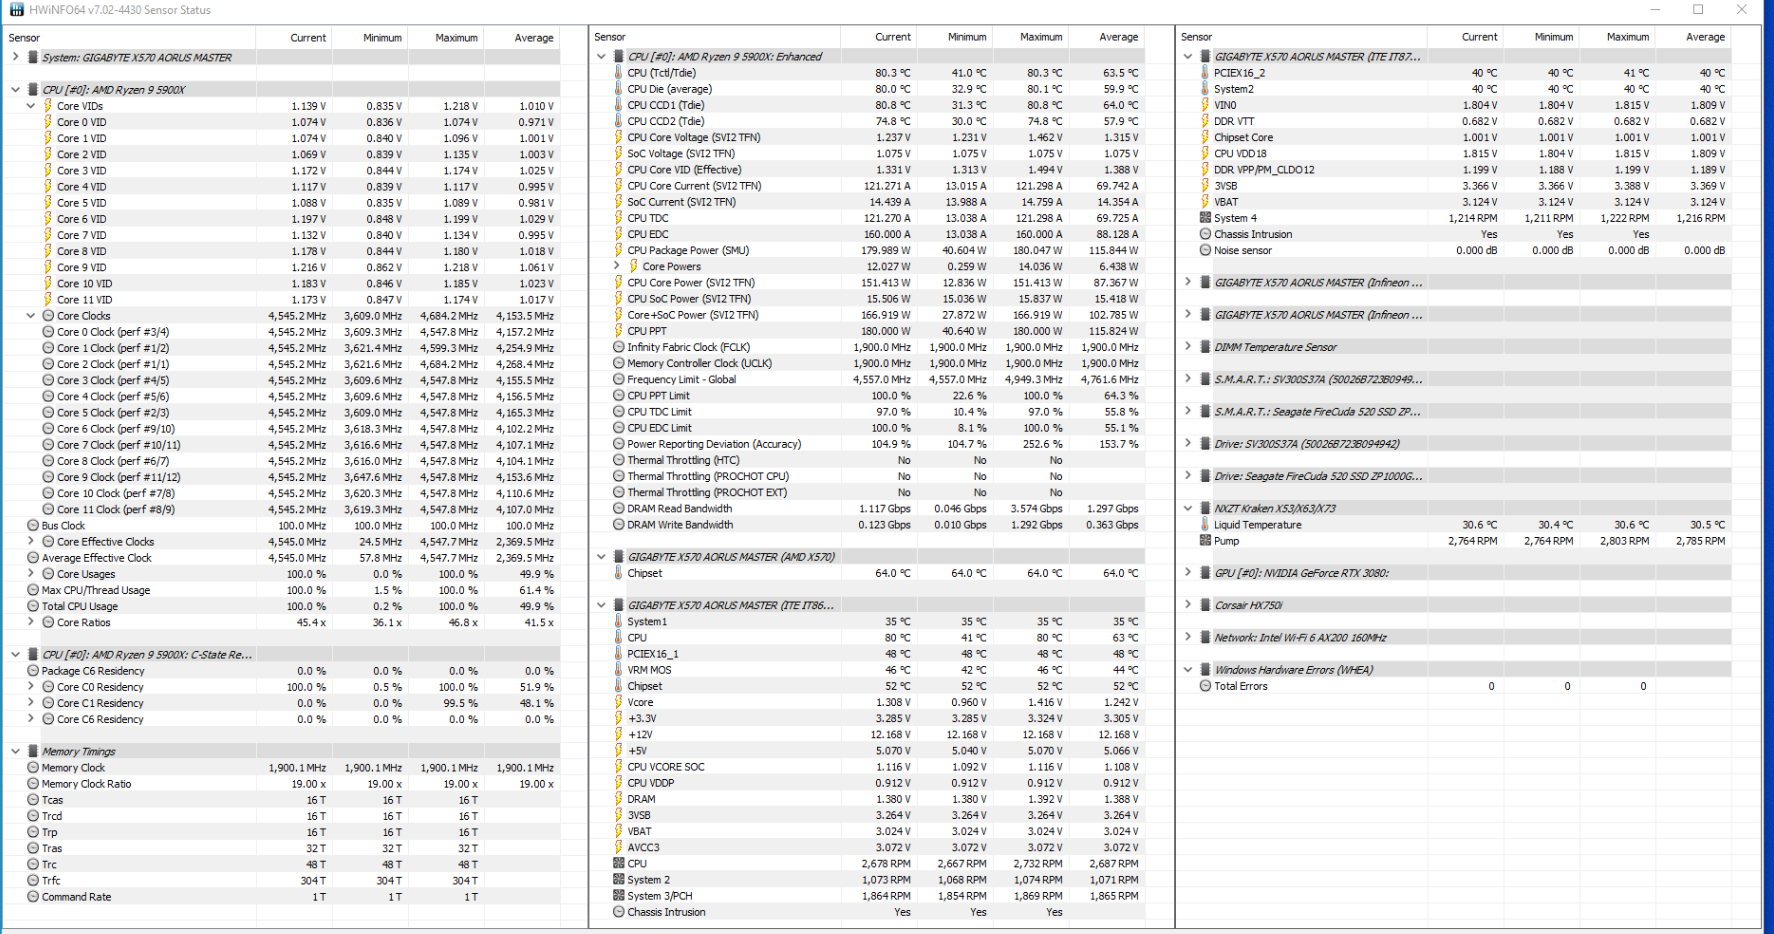Click the lightning icon next to Vcore
This screenshot has width=1774, height=934.
pos(618,702)
